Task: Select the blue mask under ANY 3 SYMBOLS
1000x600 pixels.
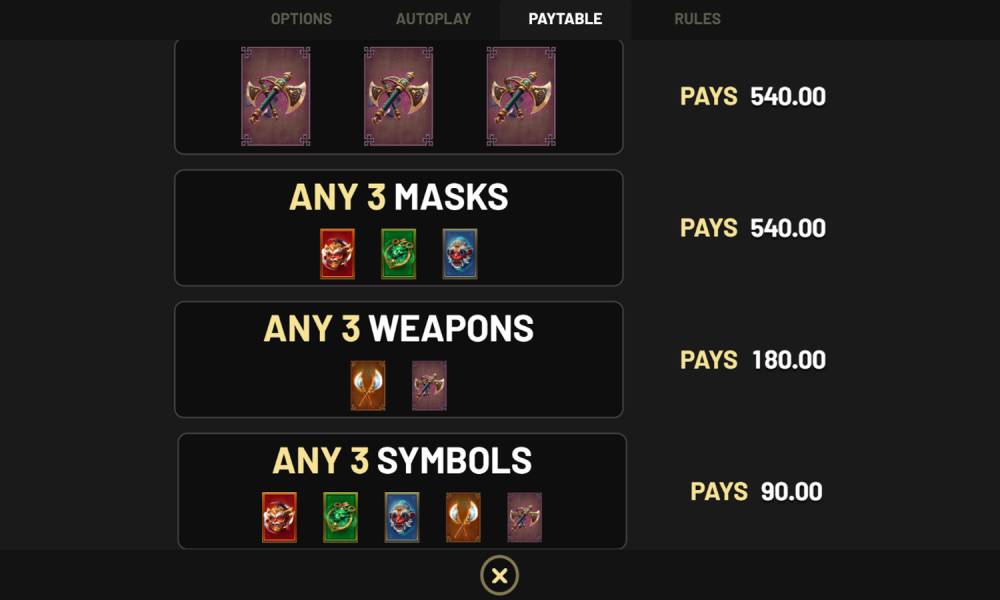Action: (402, 517)
